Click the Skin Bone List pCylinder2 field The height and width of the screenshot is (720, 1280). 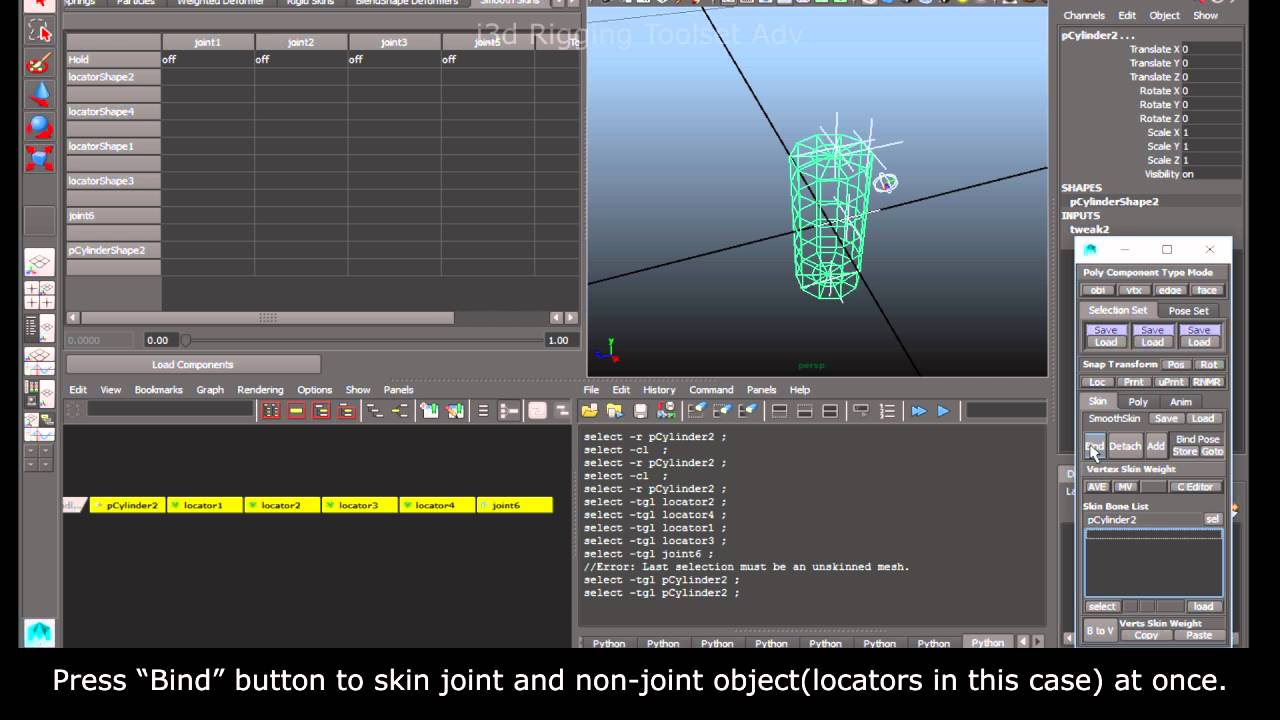tap(1143, 520)
